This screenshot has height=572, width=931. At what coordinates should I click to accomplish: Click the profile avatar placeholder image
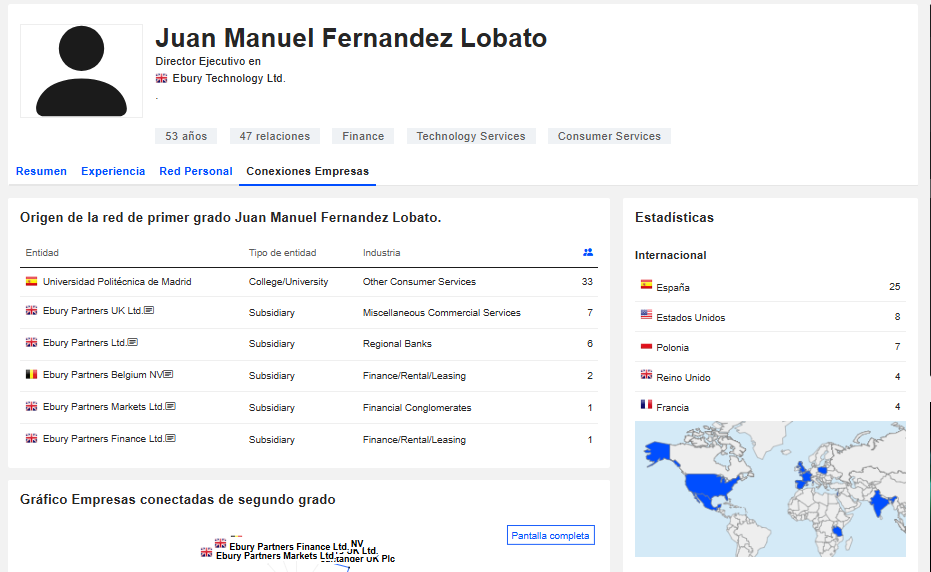pyautogui.click(x=81, y=71)
